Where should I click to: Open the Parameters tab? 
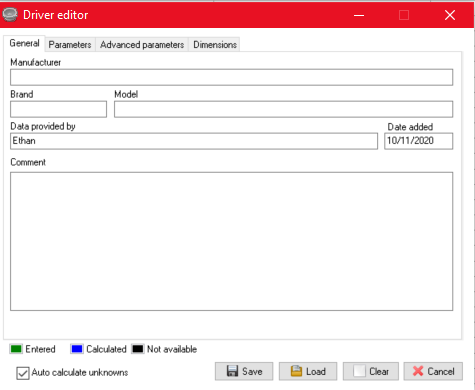pos(70,45)
